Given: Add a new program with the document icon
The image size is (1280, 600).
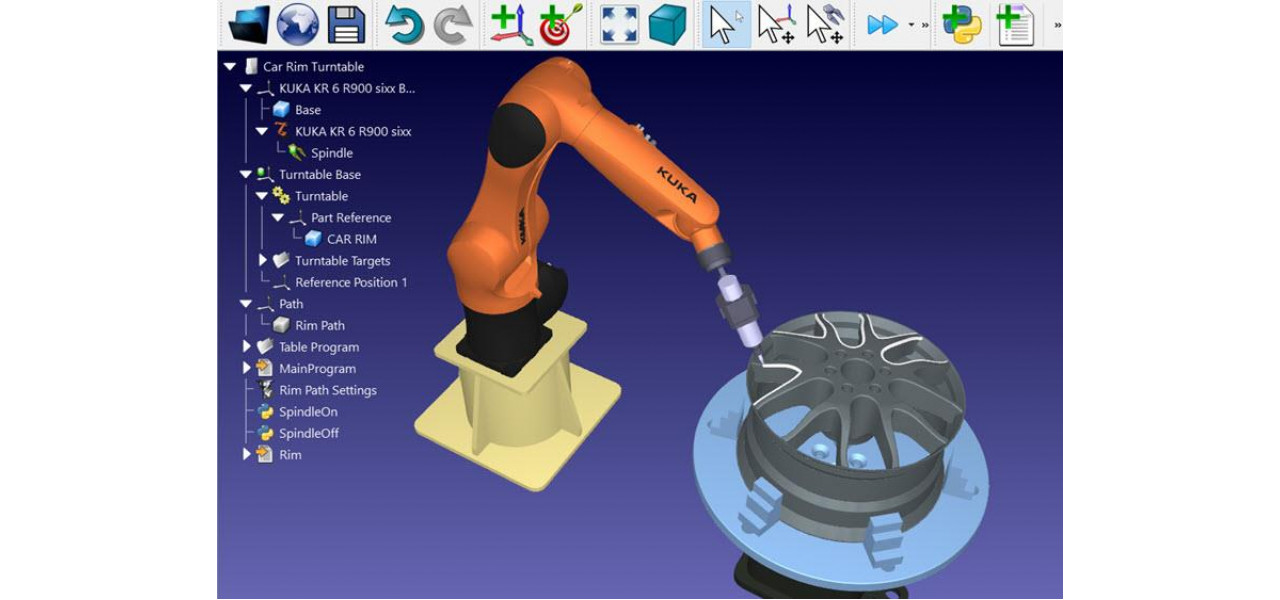Looking at the screenshot, I should (x=1014, y=25).
